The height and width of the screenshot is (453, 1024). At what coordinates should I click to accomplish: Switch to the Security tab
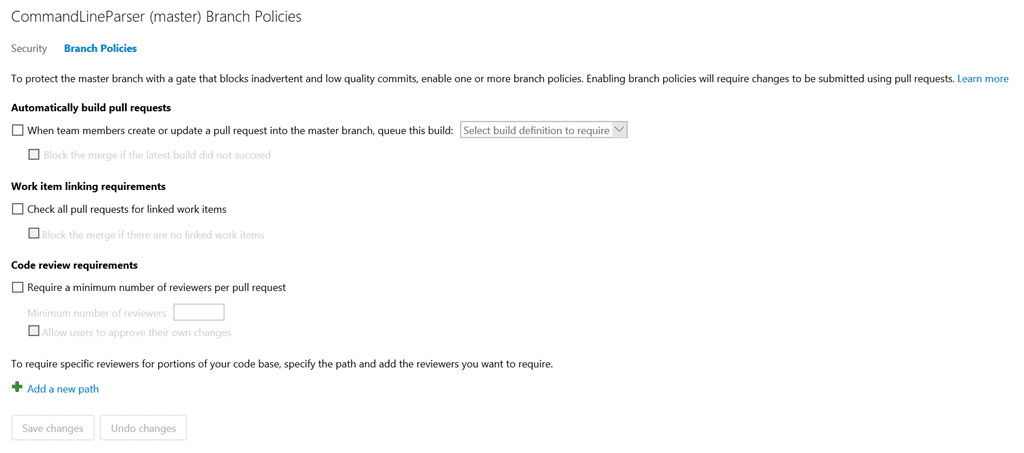pyautogui.click(x=29, y=48)
